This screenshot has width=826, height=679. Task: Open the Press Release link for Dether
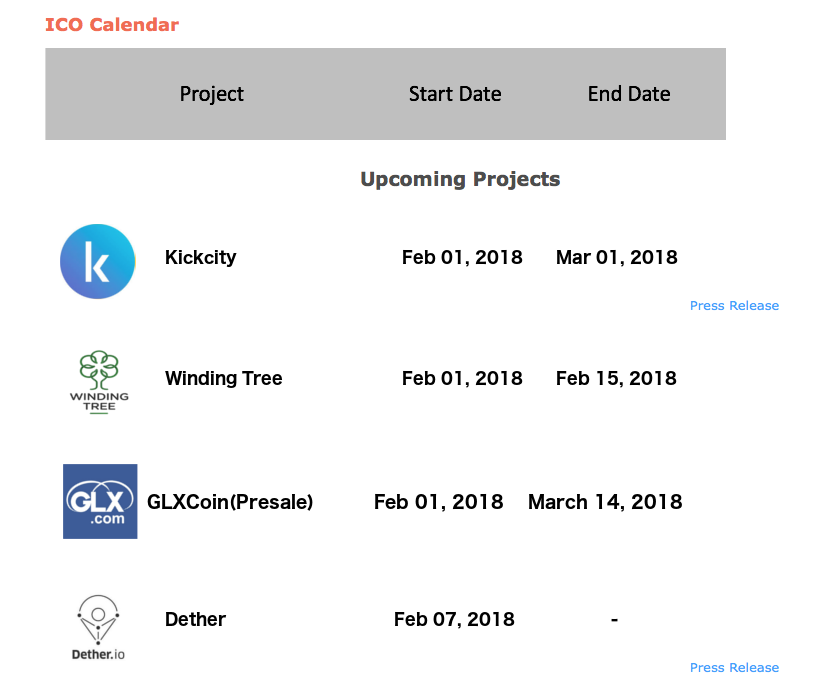pos(734,667)
